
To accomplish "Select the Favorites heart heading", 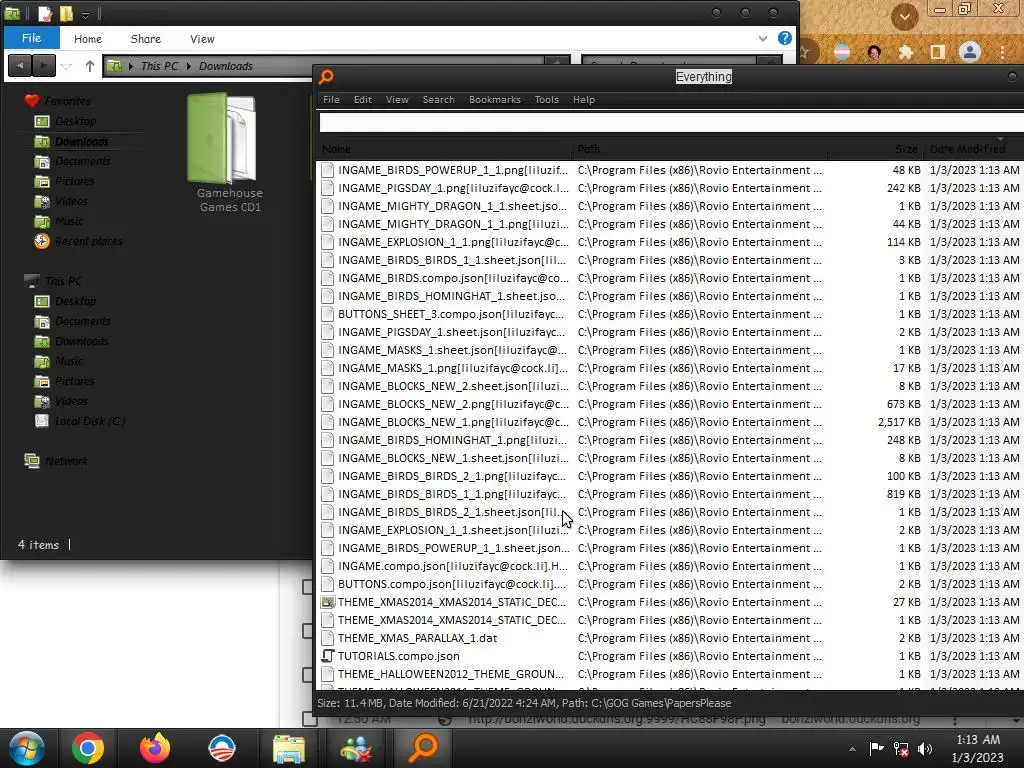I will [x=57, y=101].
